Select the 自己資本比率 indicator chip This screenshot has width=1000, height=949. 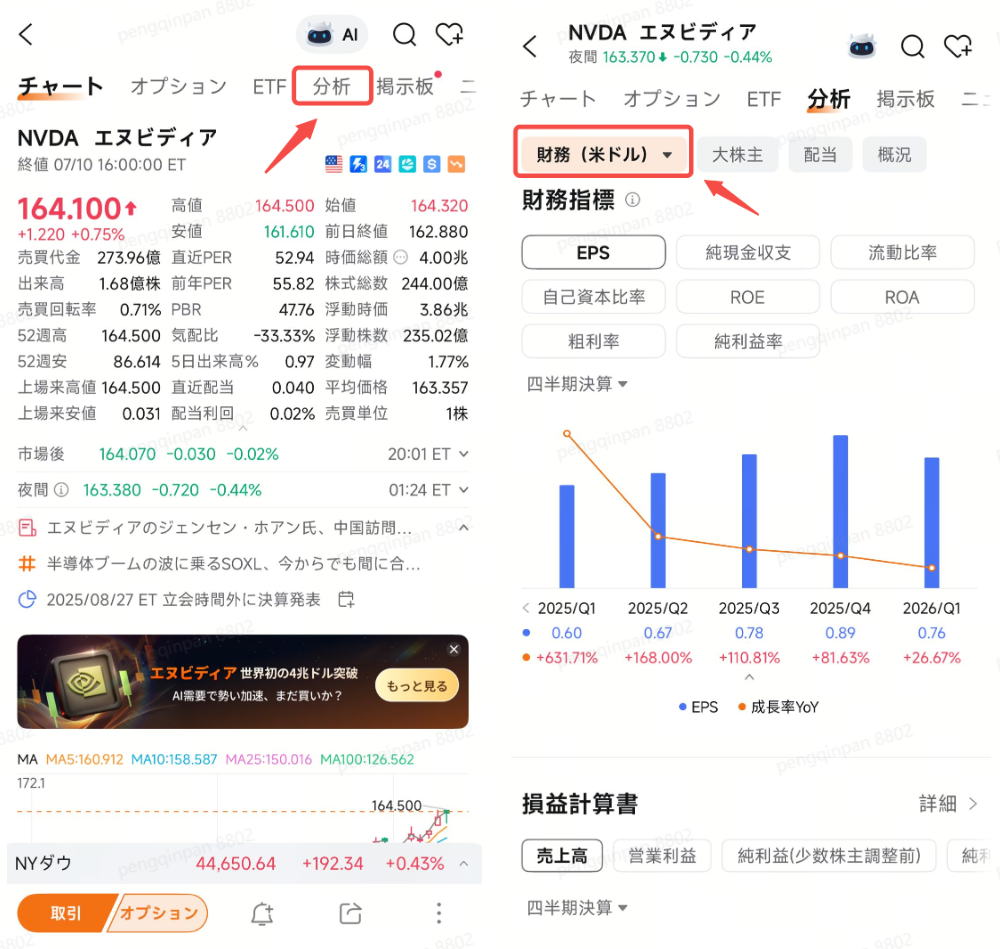[x=593, y=297]
